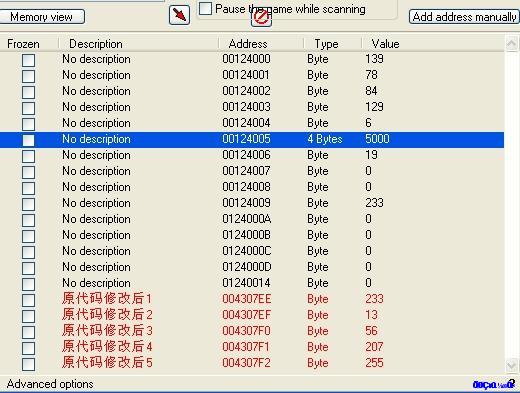Click the scrollbar down arrow
This screenshot has height=393, width=520.
(x=512, y=366)
